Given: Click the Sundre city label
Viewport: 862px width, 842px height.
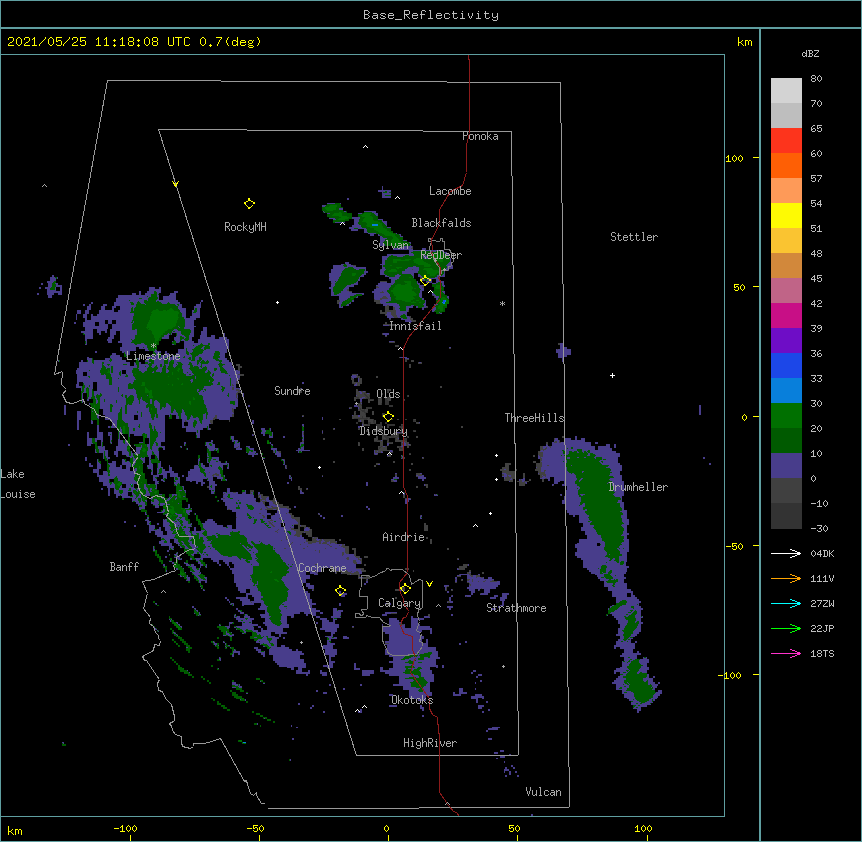Looking at the screenshot, I should (292, 391).
